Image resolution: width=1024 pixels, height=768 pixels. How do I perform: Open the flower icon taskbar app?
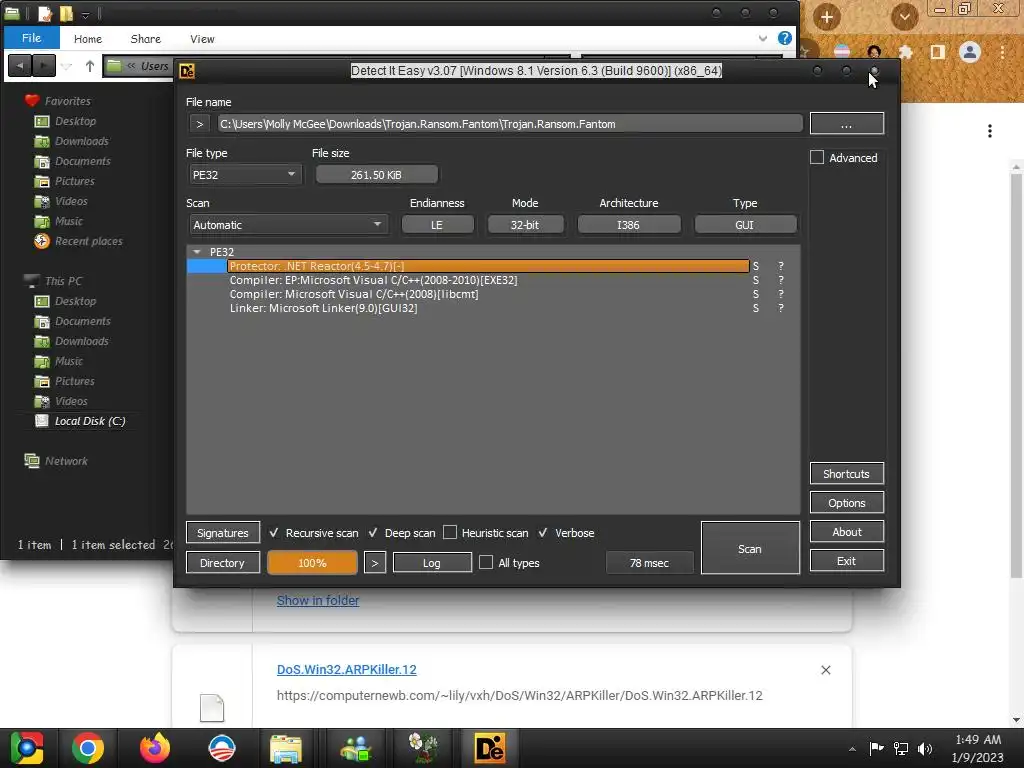click(x=423, y=748)
